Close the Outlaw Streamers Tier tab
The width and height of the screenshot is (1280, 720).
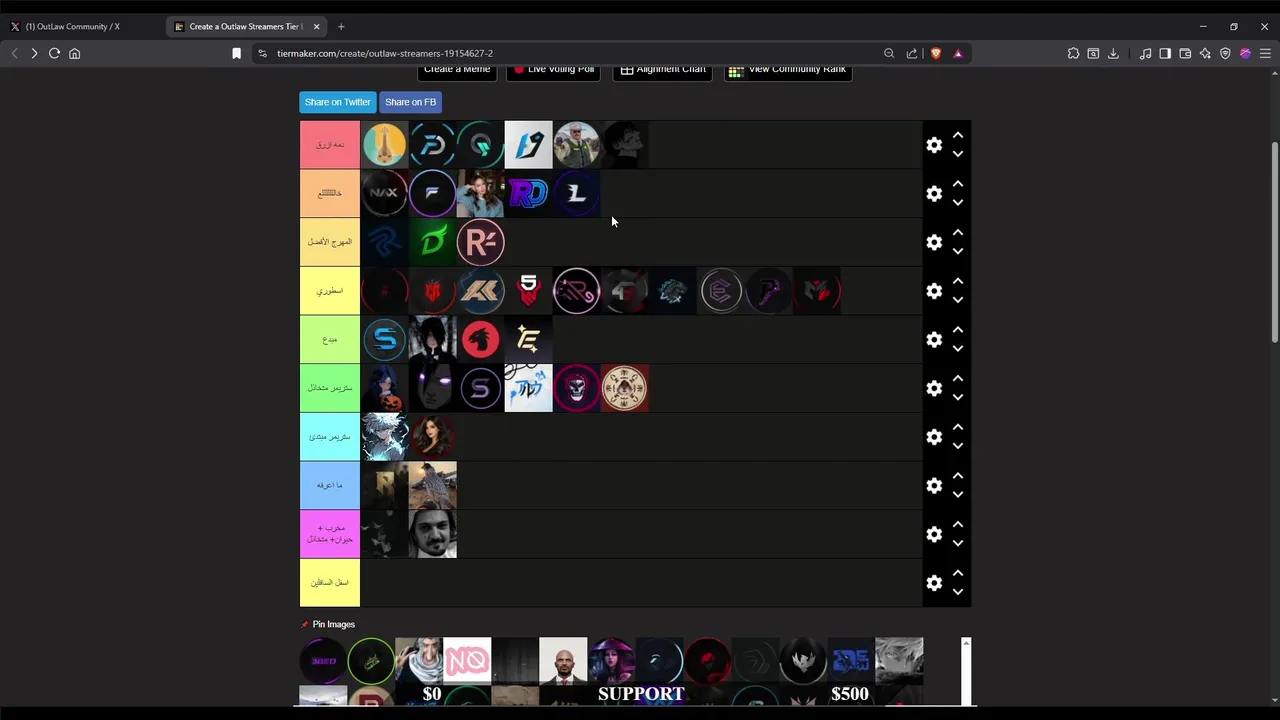coord(317,27)
